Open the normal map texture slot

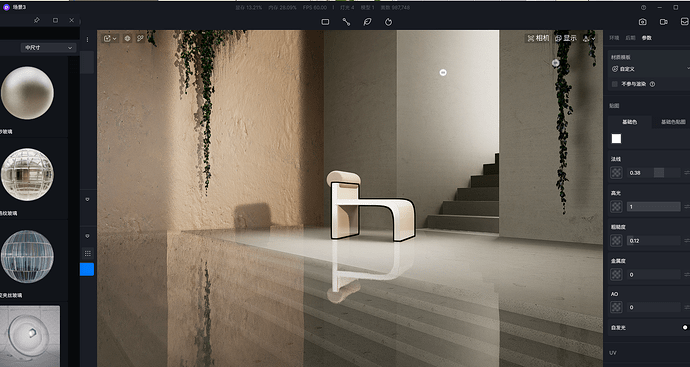pyautogui.click(x=616, y=172)
